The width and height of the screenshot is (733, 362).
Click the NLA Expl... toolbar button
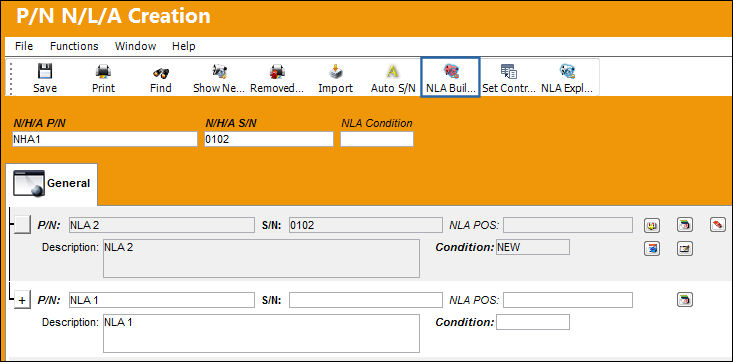click(x=567, y=78)
